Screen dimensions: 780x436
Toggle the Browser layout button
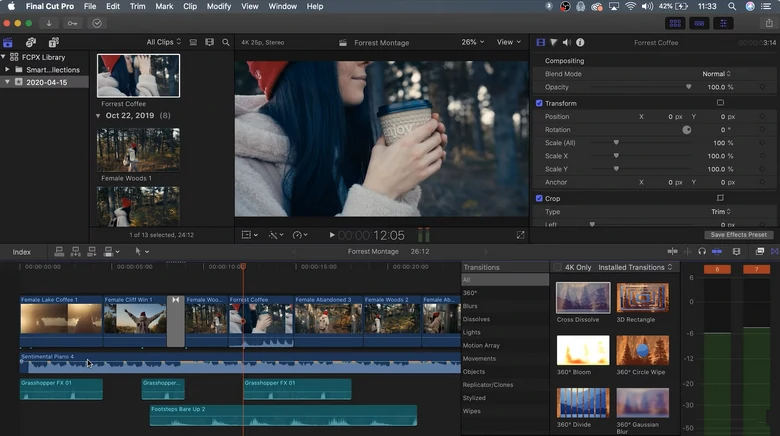(675, 23)
